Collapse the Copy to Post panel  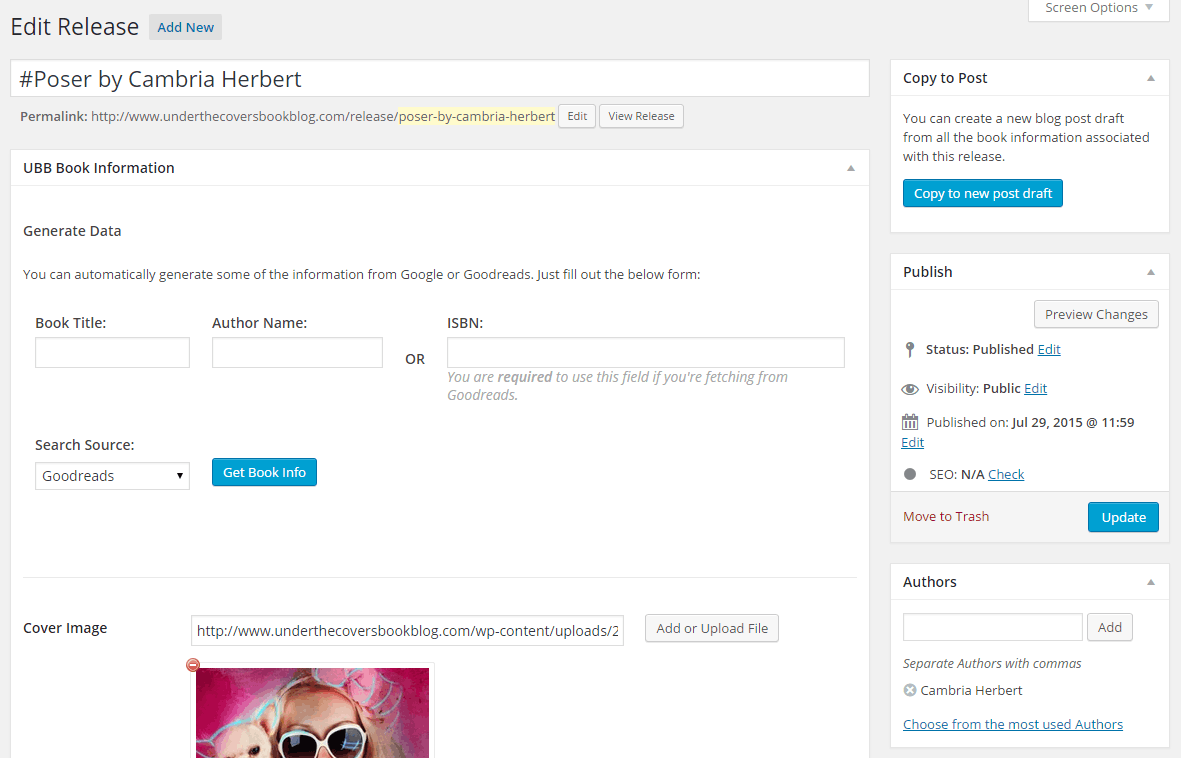[1150, 78]
